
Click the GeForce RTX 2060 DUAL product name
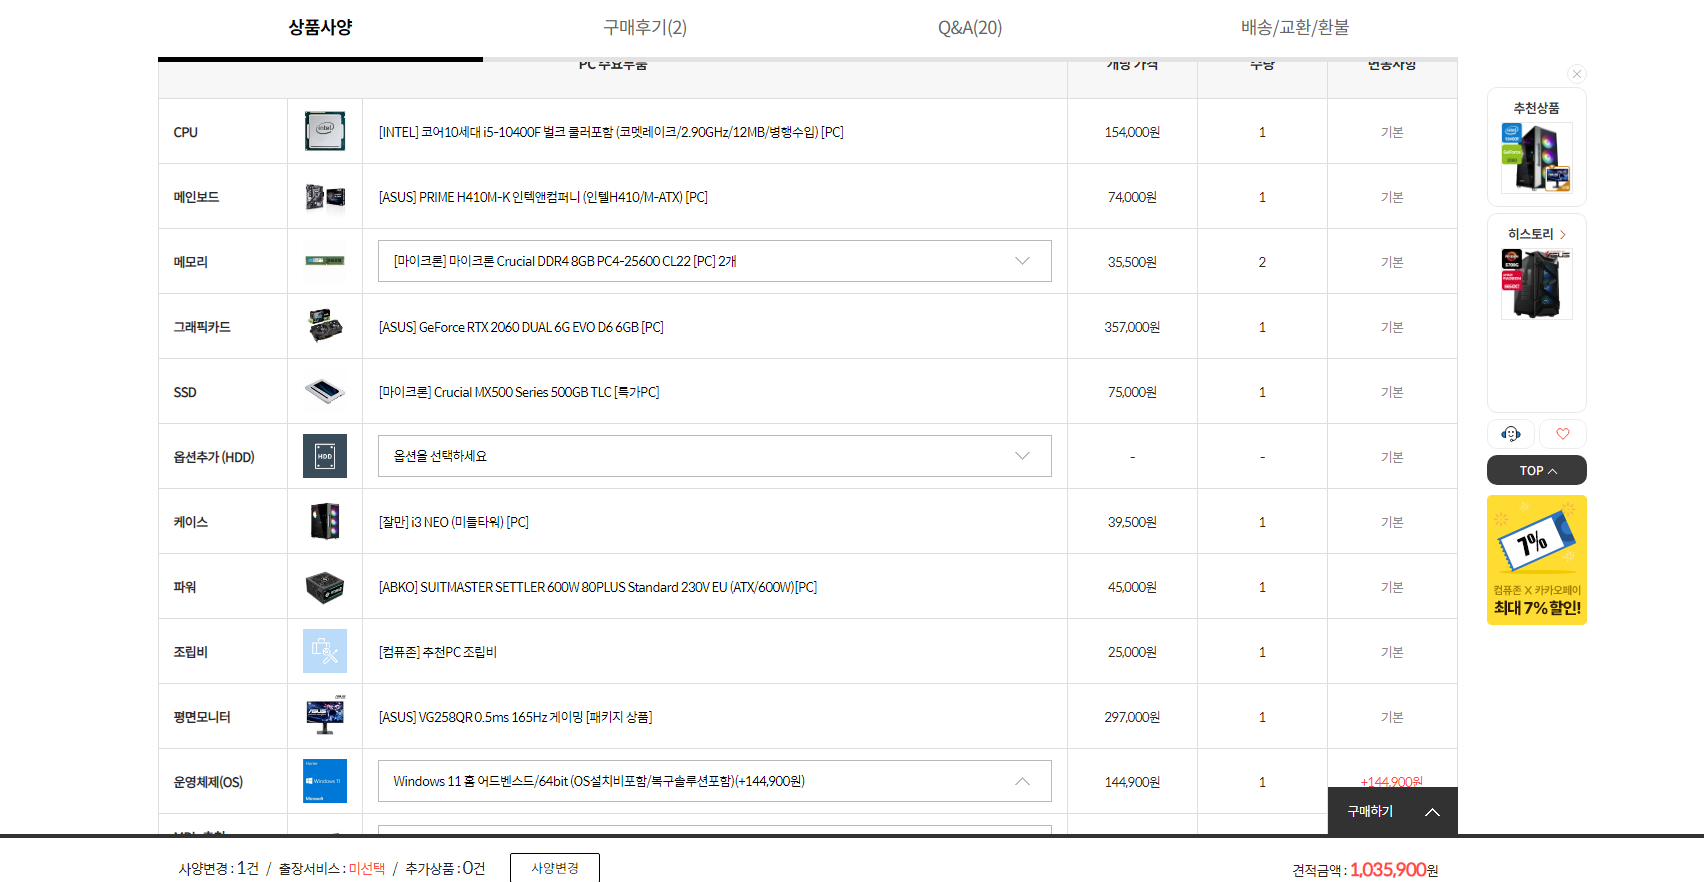point(521,327)
